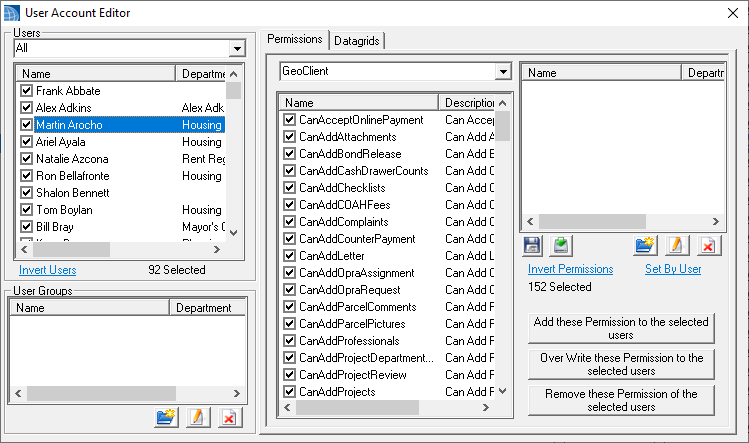
Task: Click the Department column header in User Groups
Action: pyautogui.click(x=208, y=308)
